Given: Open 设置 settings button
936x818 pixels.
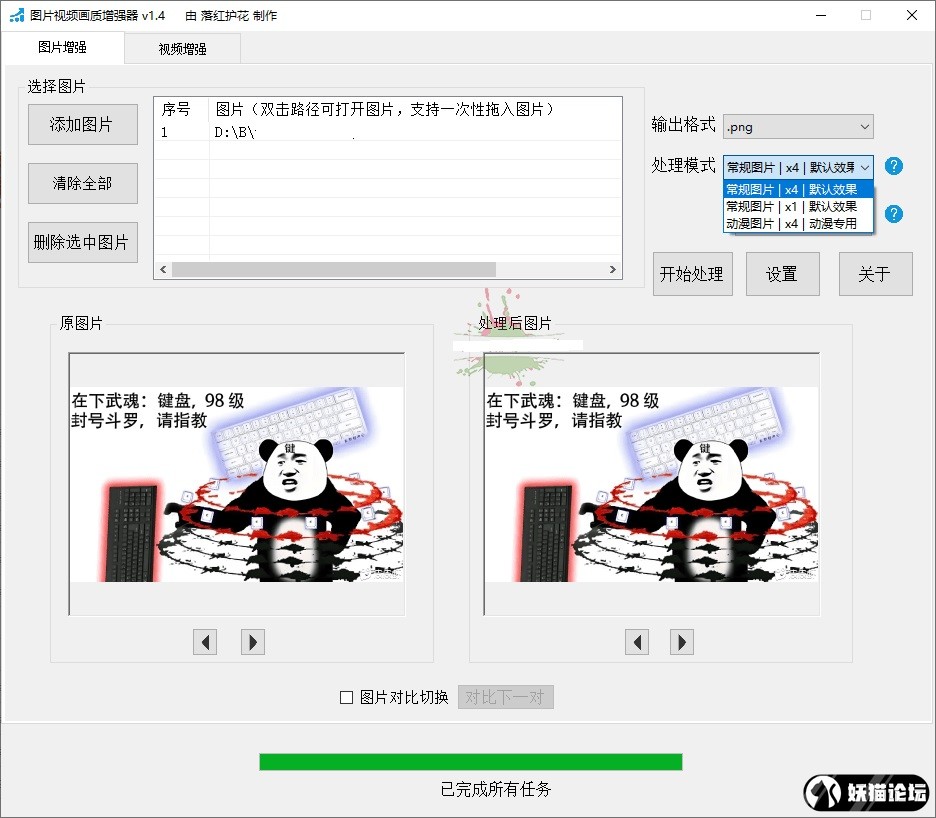Looking at the screenshot, I should 783,274.
